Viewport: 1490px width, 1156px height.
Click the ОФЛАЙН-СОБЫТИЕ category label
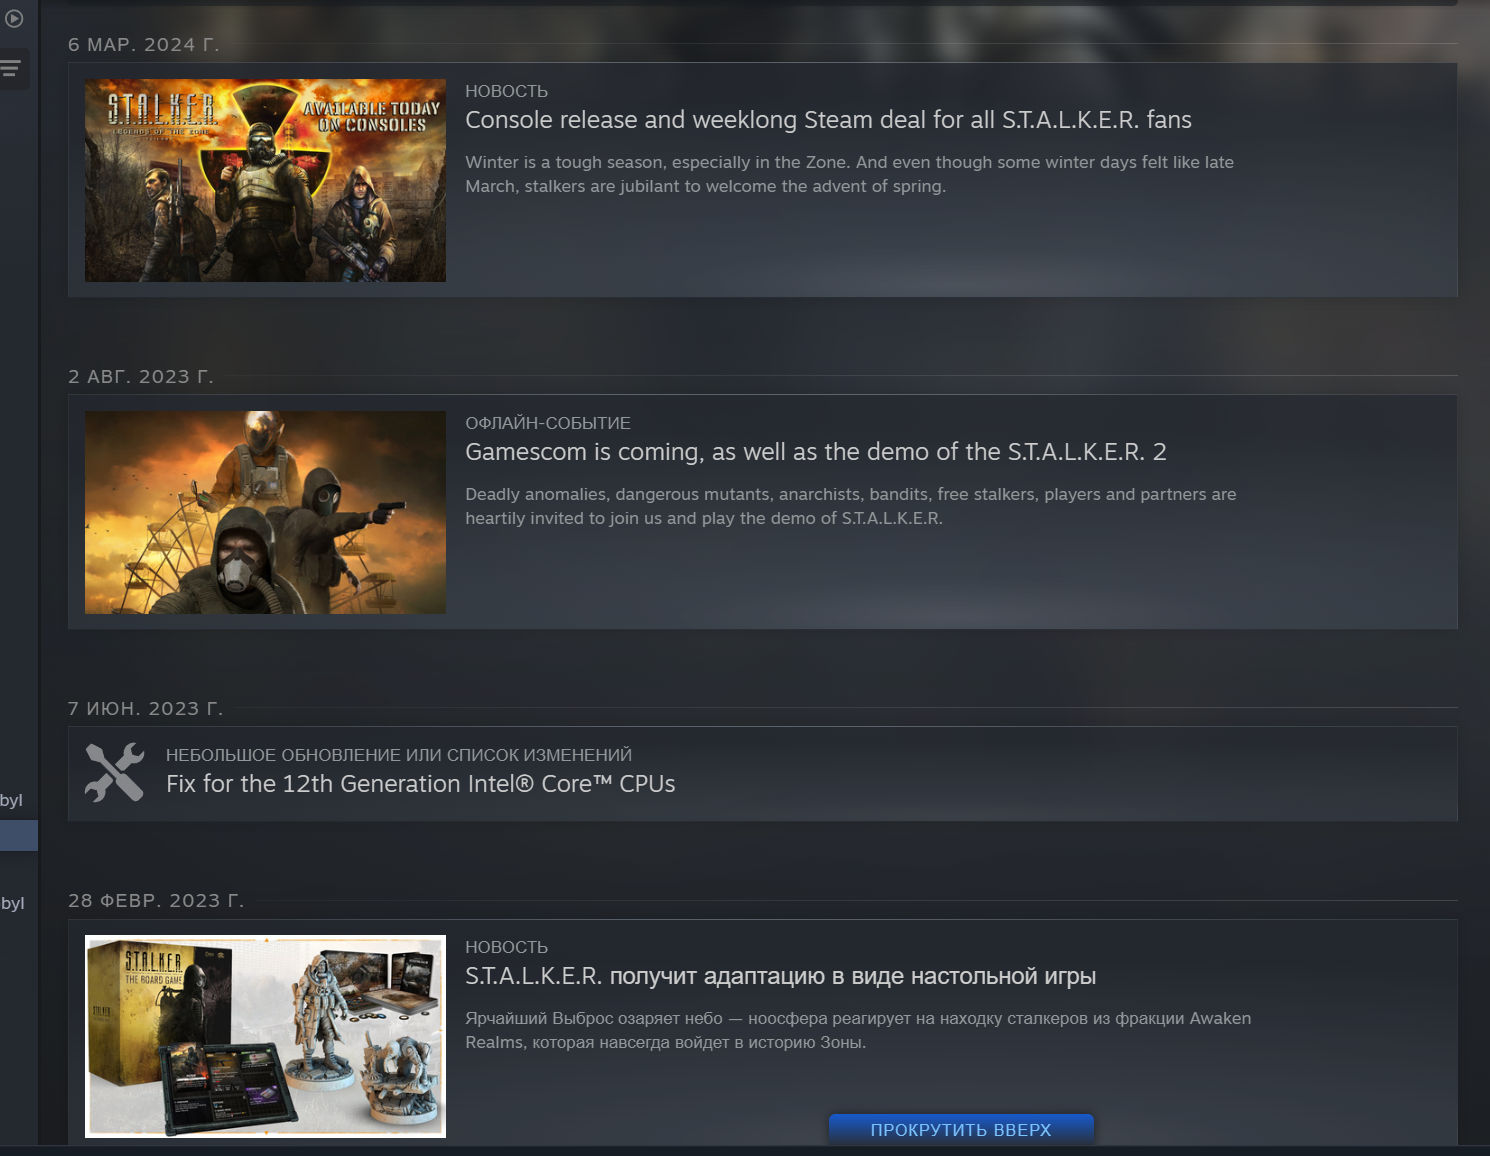pyautogui.click(x=548, y=423)
